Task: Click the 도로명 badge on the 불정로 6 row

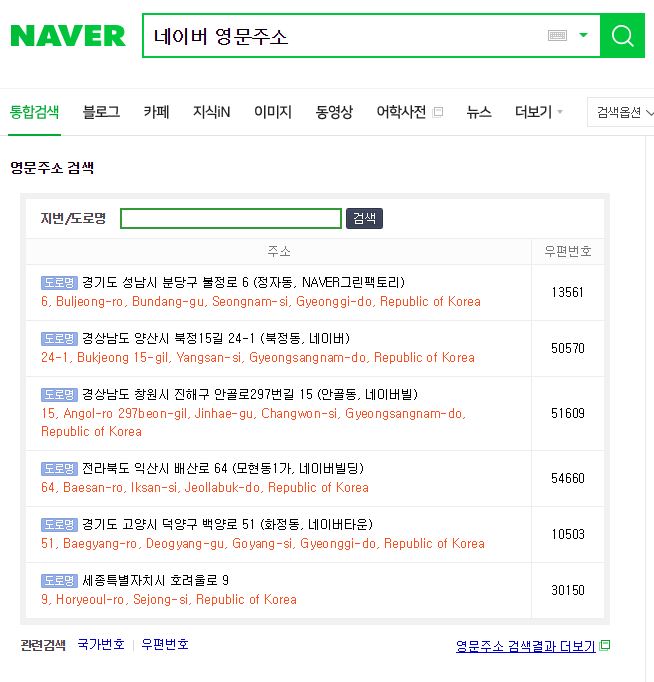Action: tap(60, 282)
